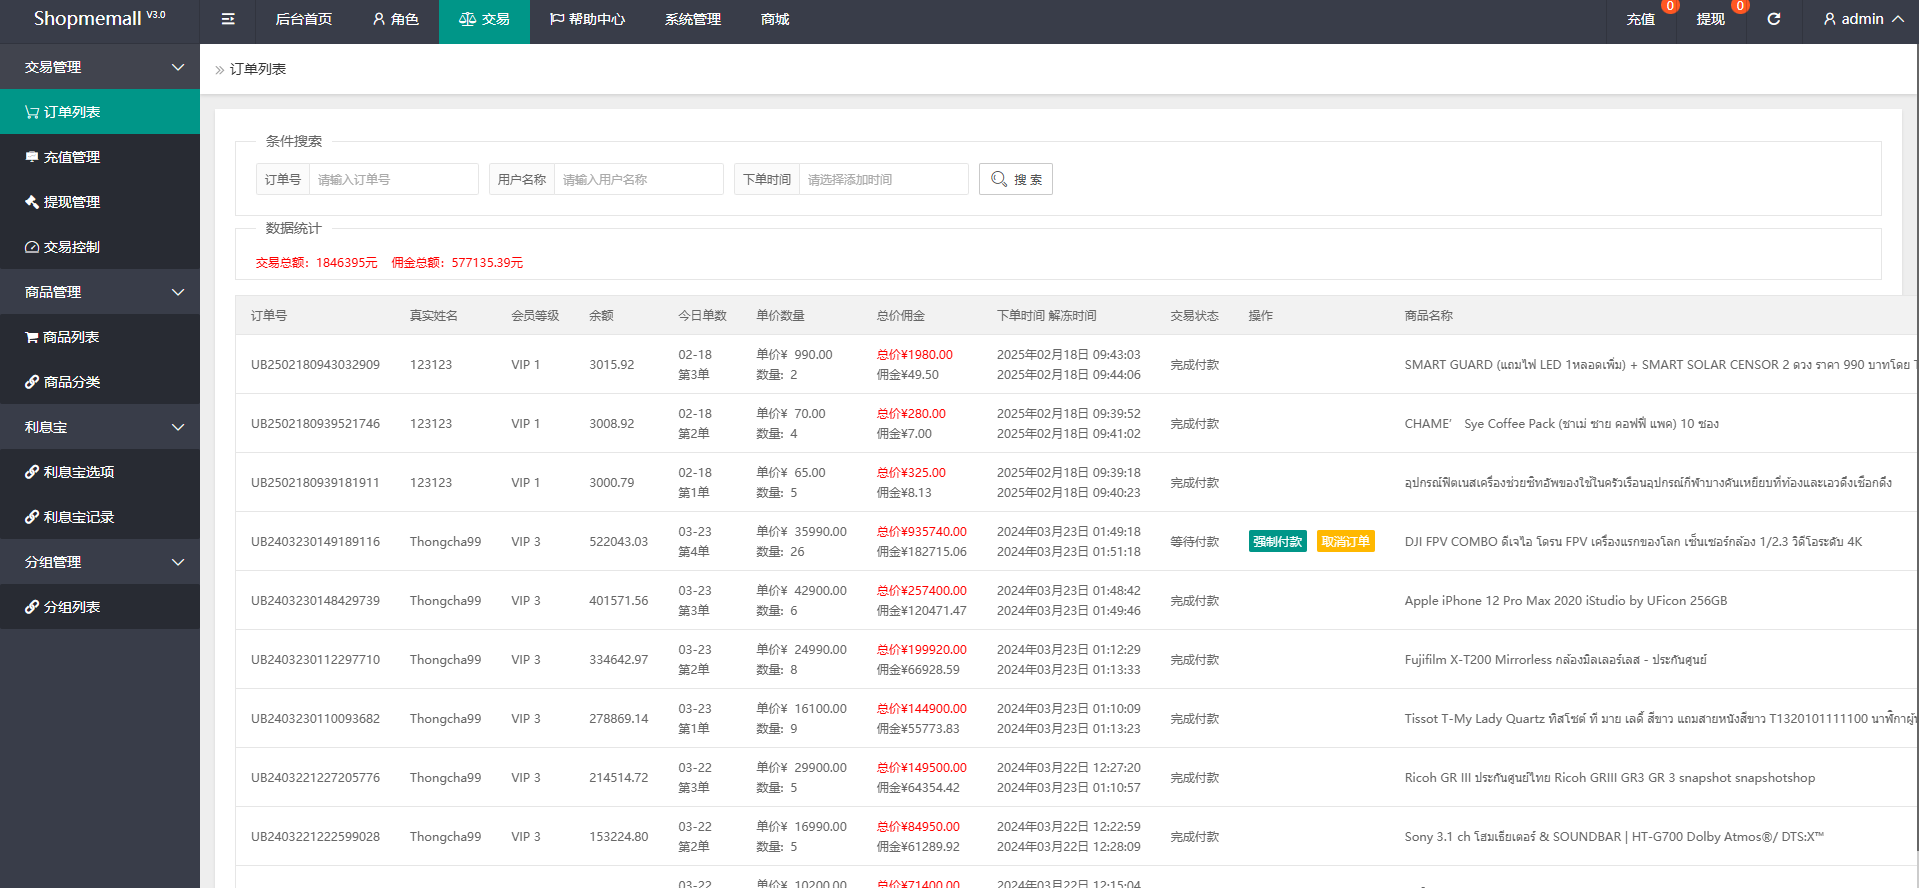This screenshot has height=888, width=1919.
Task: Open the 帮助中心 top menu
Action: pos(587,19)
